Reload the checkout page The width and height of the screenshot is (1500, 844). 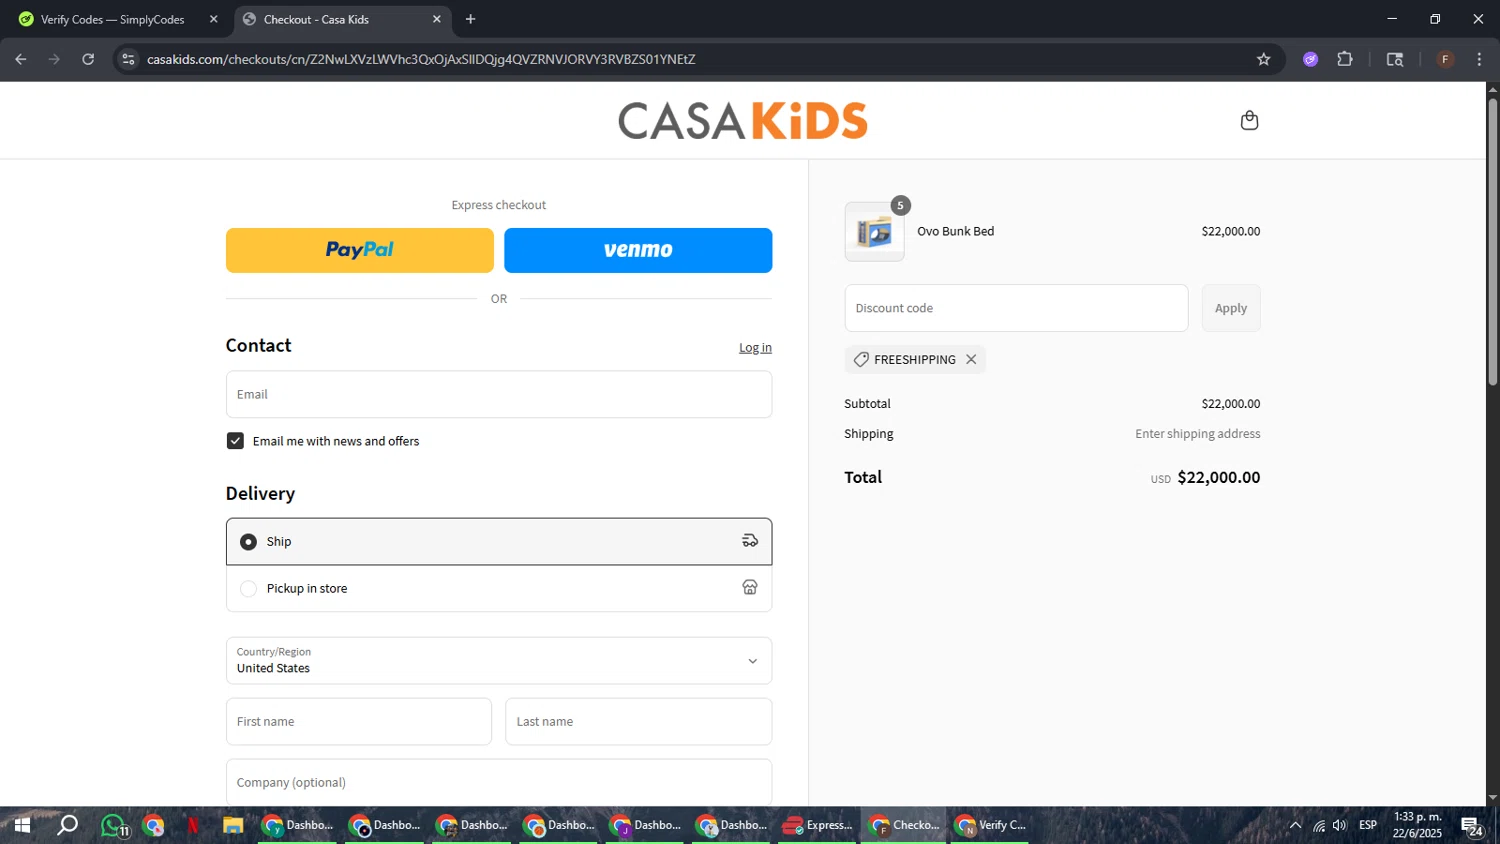88,59
